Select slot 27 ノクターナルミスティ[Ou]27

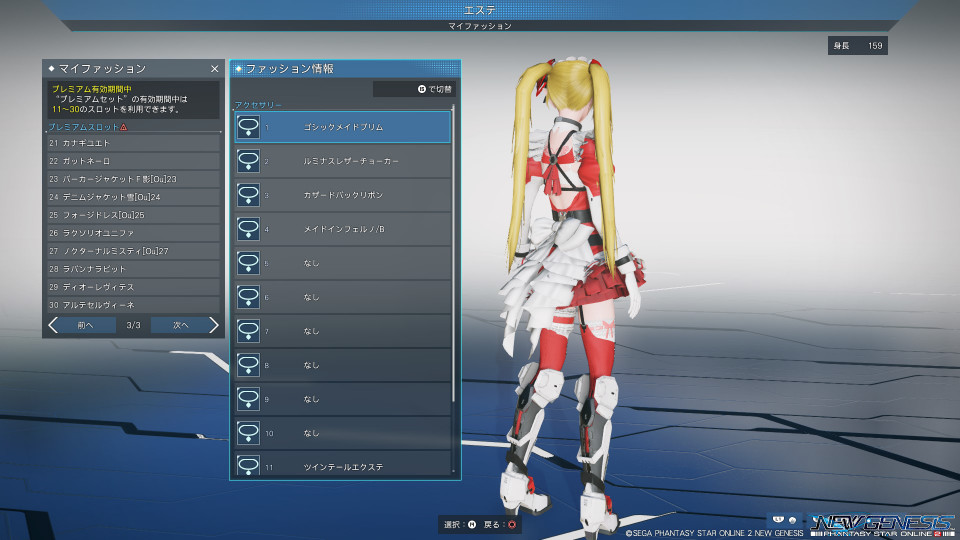[x=133, y=251]
